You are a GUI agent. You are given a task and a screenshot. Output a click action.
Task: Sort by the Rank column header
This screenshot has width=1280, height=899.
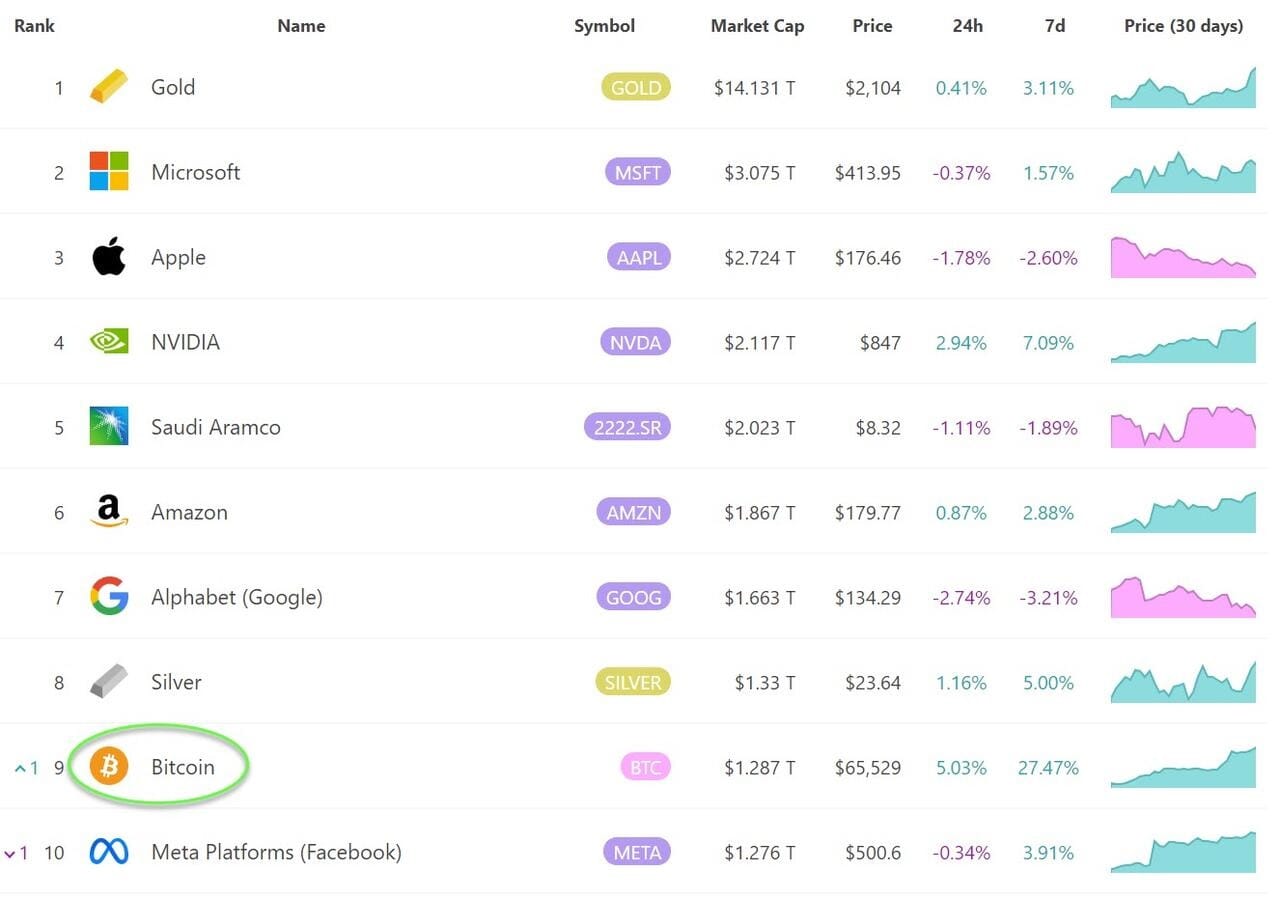(33, 26)
